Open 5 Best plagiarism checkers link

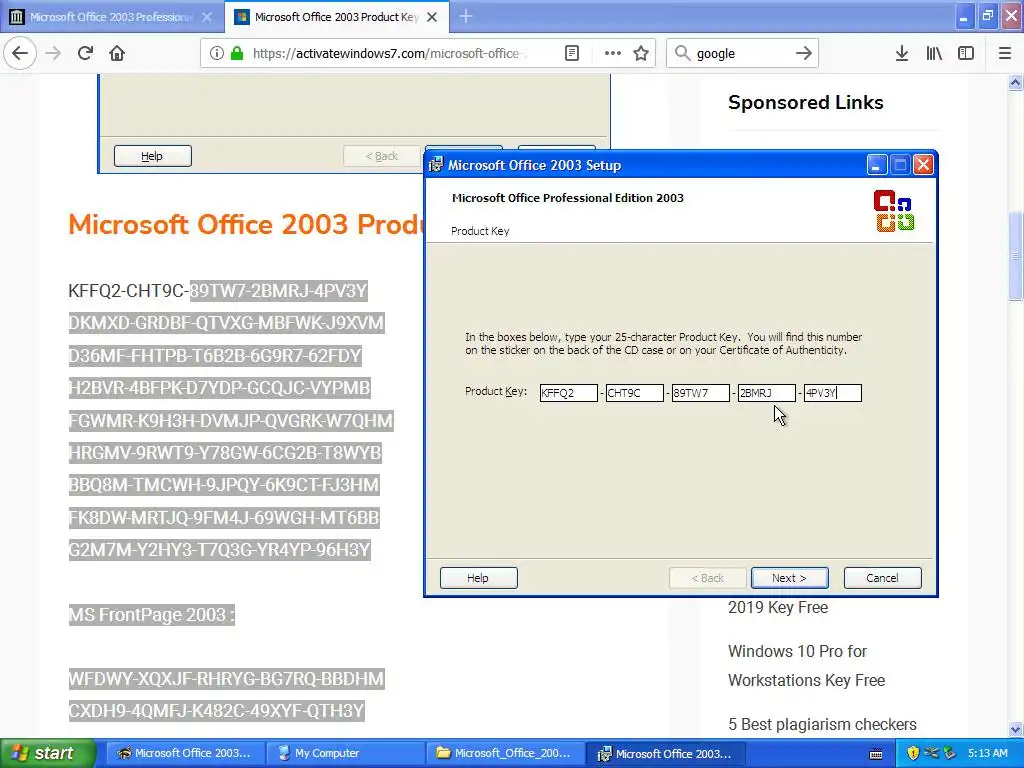coord(822,724)
